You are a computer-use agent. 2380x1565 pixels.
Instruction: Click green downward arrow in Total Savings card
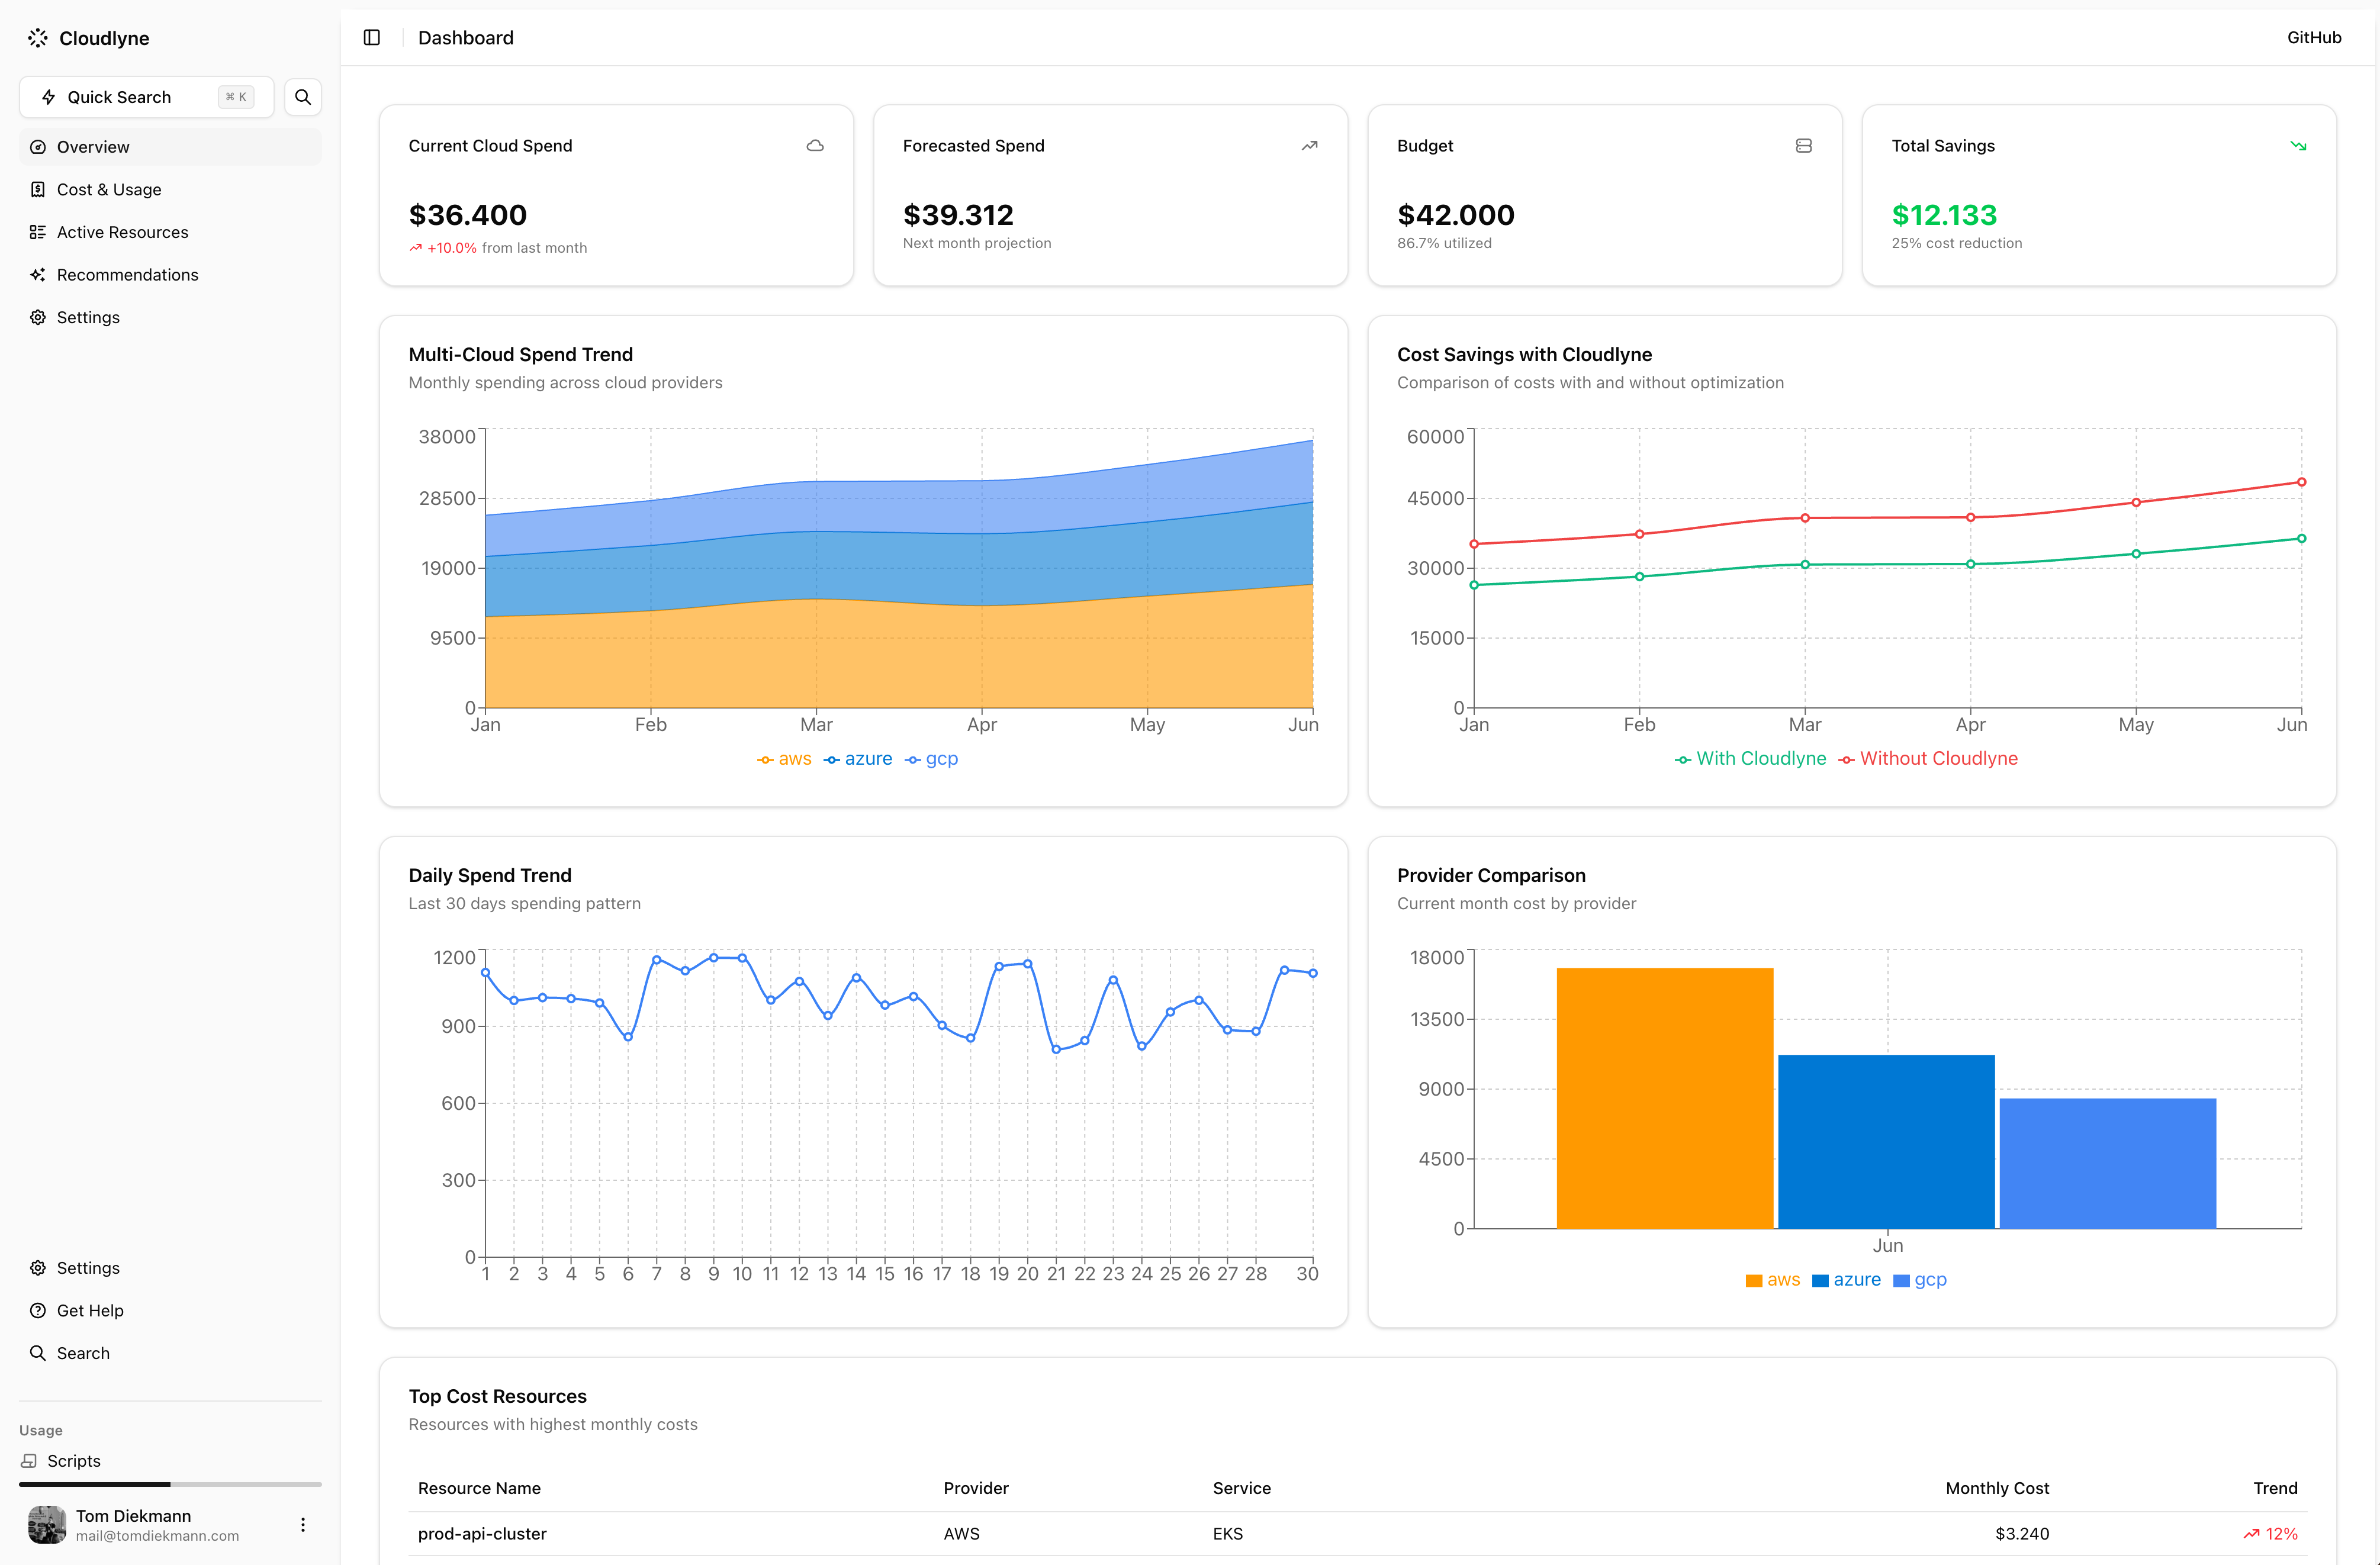pos(2298,146)
